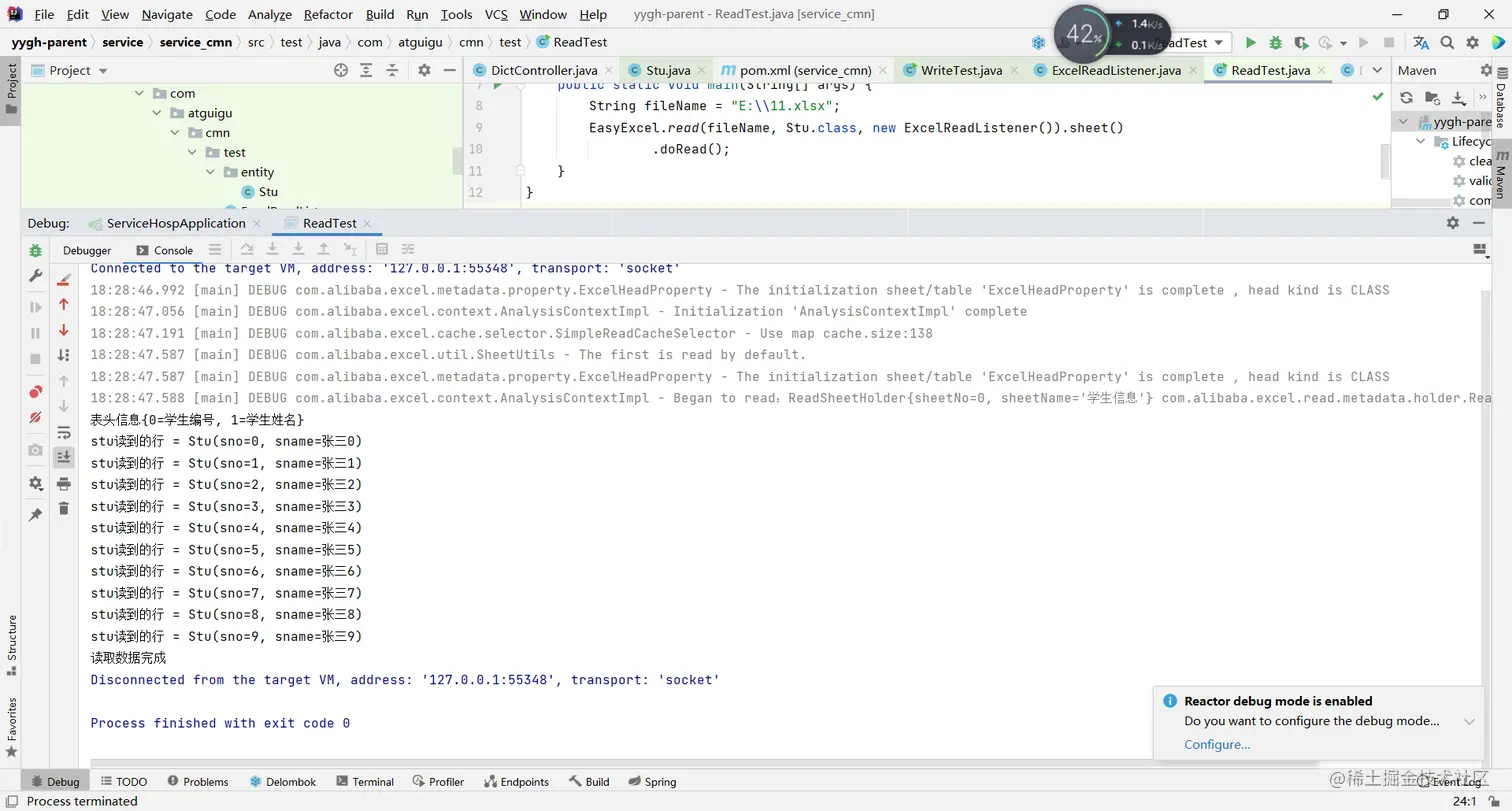1512x811 pixels.
Task: Rerun ReadTest debug session bug icon
Action: (x=36, y=250)
